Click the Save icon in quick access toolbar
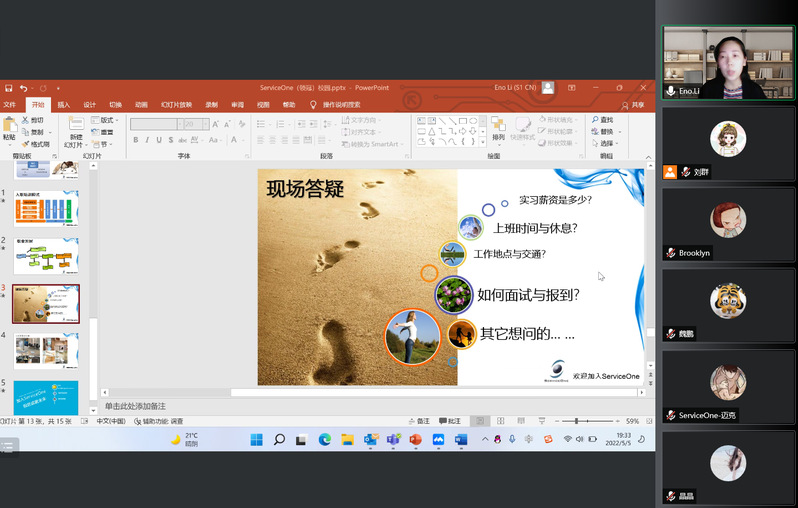The image size is (798, 508). click(x=8, y=88)
